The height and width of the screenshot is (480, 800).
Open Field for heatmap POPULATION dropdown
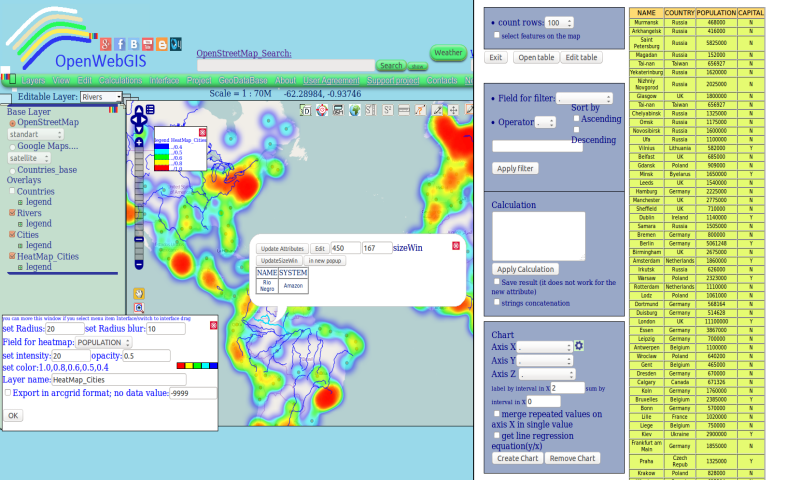coord(104,342)
